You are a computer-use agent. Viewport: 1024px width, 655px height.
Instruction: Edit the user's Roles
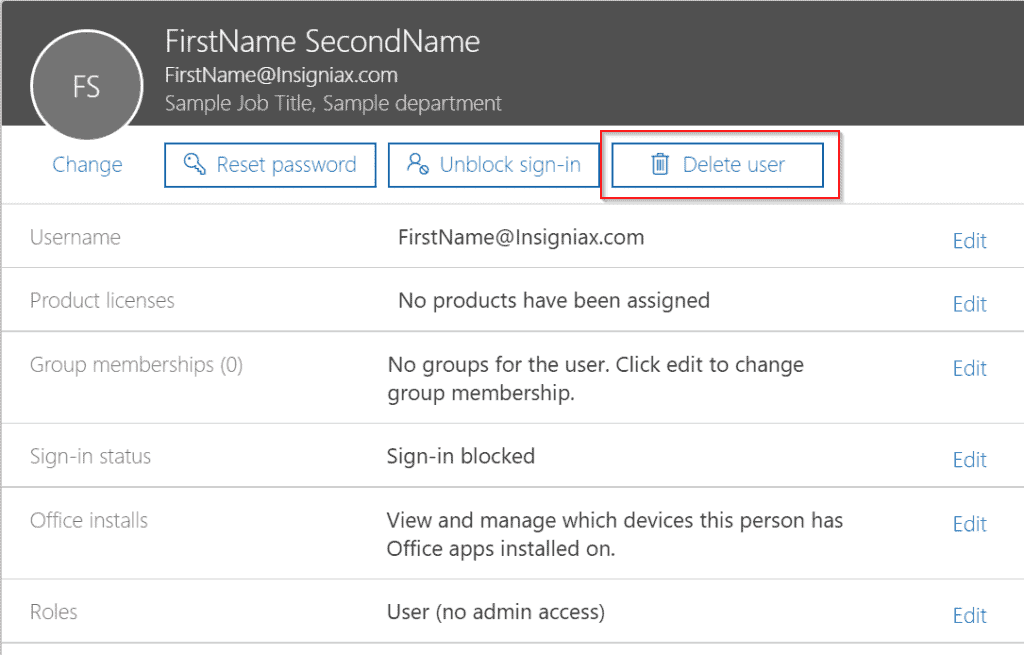pyautogui.click(x=969, y=615)
